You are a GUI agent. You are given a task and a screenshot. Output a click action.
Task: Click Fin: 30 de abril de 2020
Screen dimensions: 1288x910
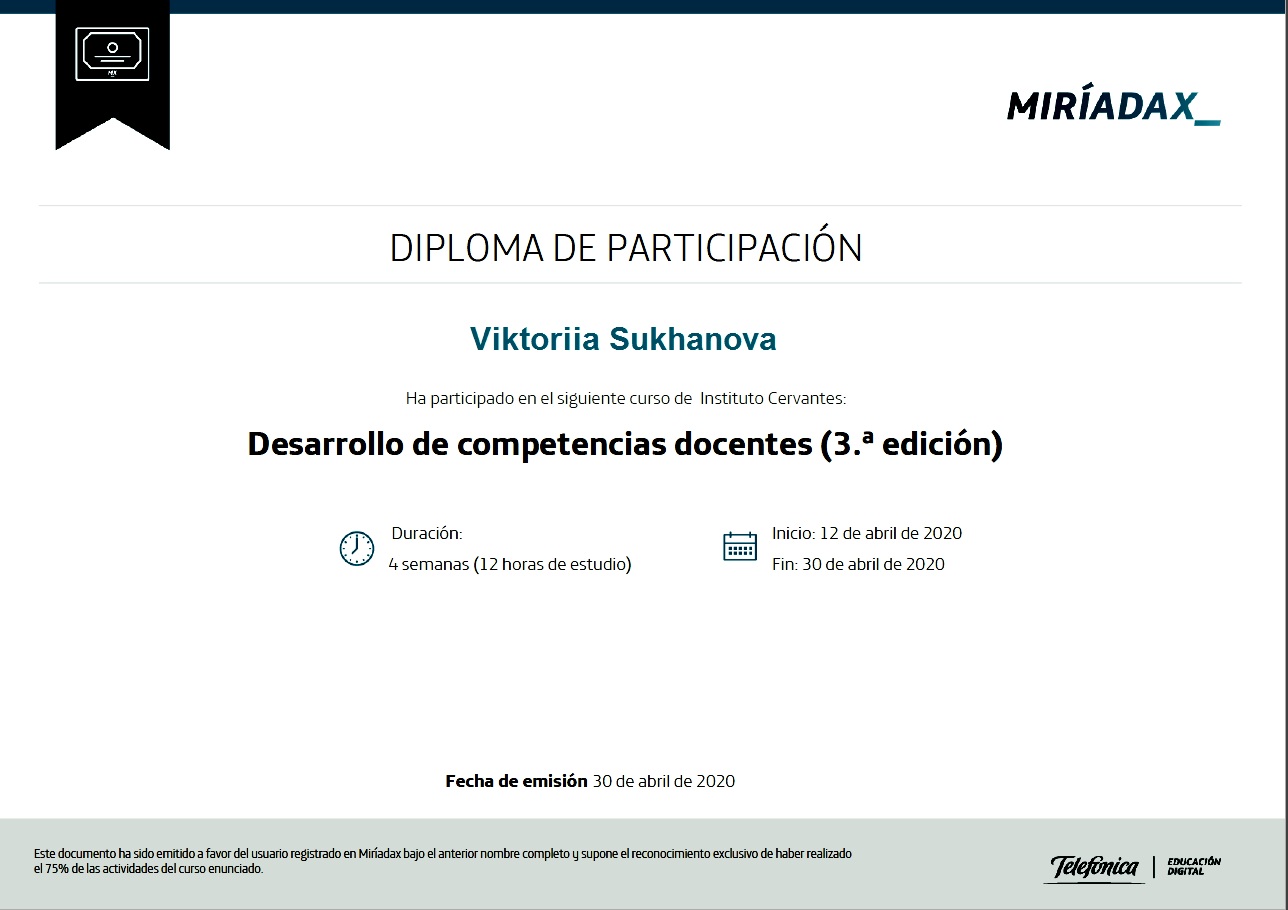coord(858,564)
